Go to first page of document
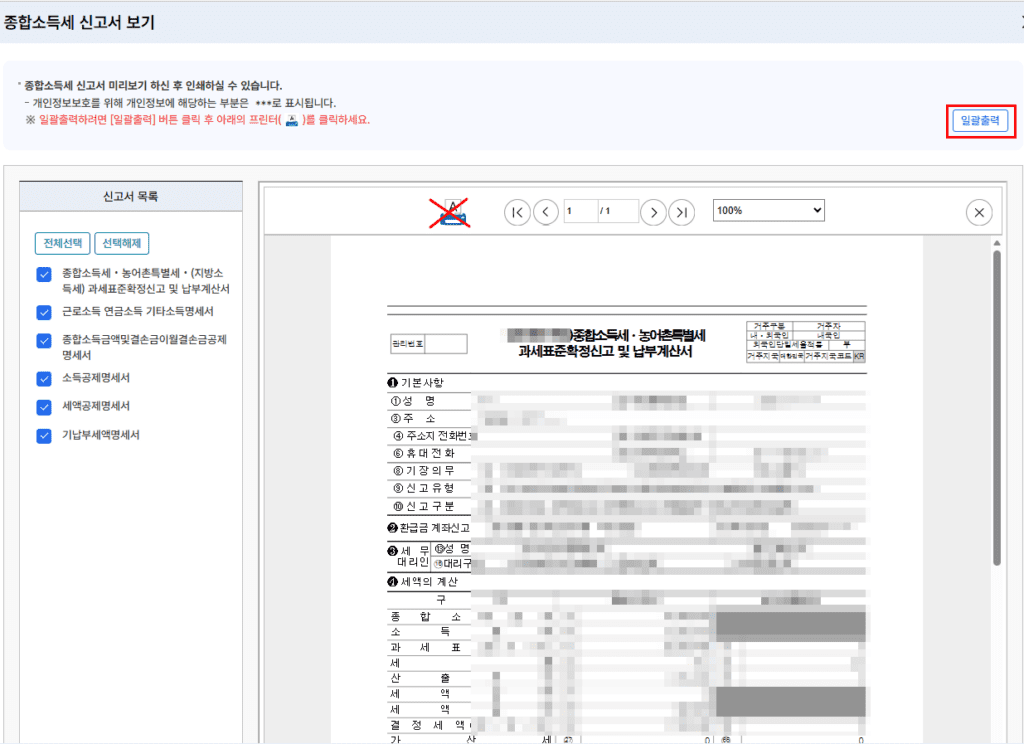The image size is (1024, 744). [x=517, y=212]
